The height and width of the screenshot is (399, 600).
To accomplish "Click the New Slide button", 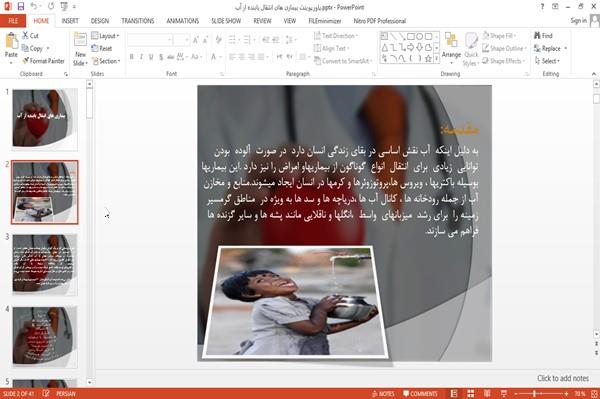I will [x=80, y=49].
